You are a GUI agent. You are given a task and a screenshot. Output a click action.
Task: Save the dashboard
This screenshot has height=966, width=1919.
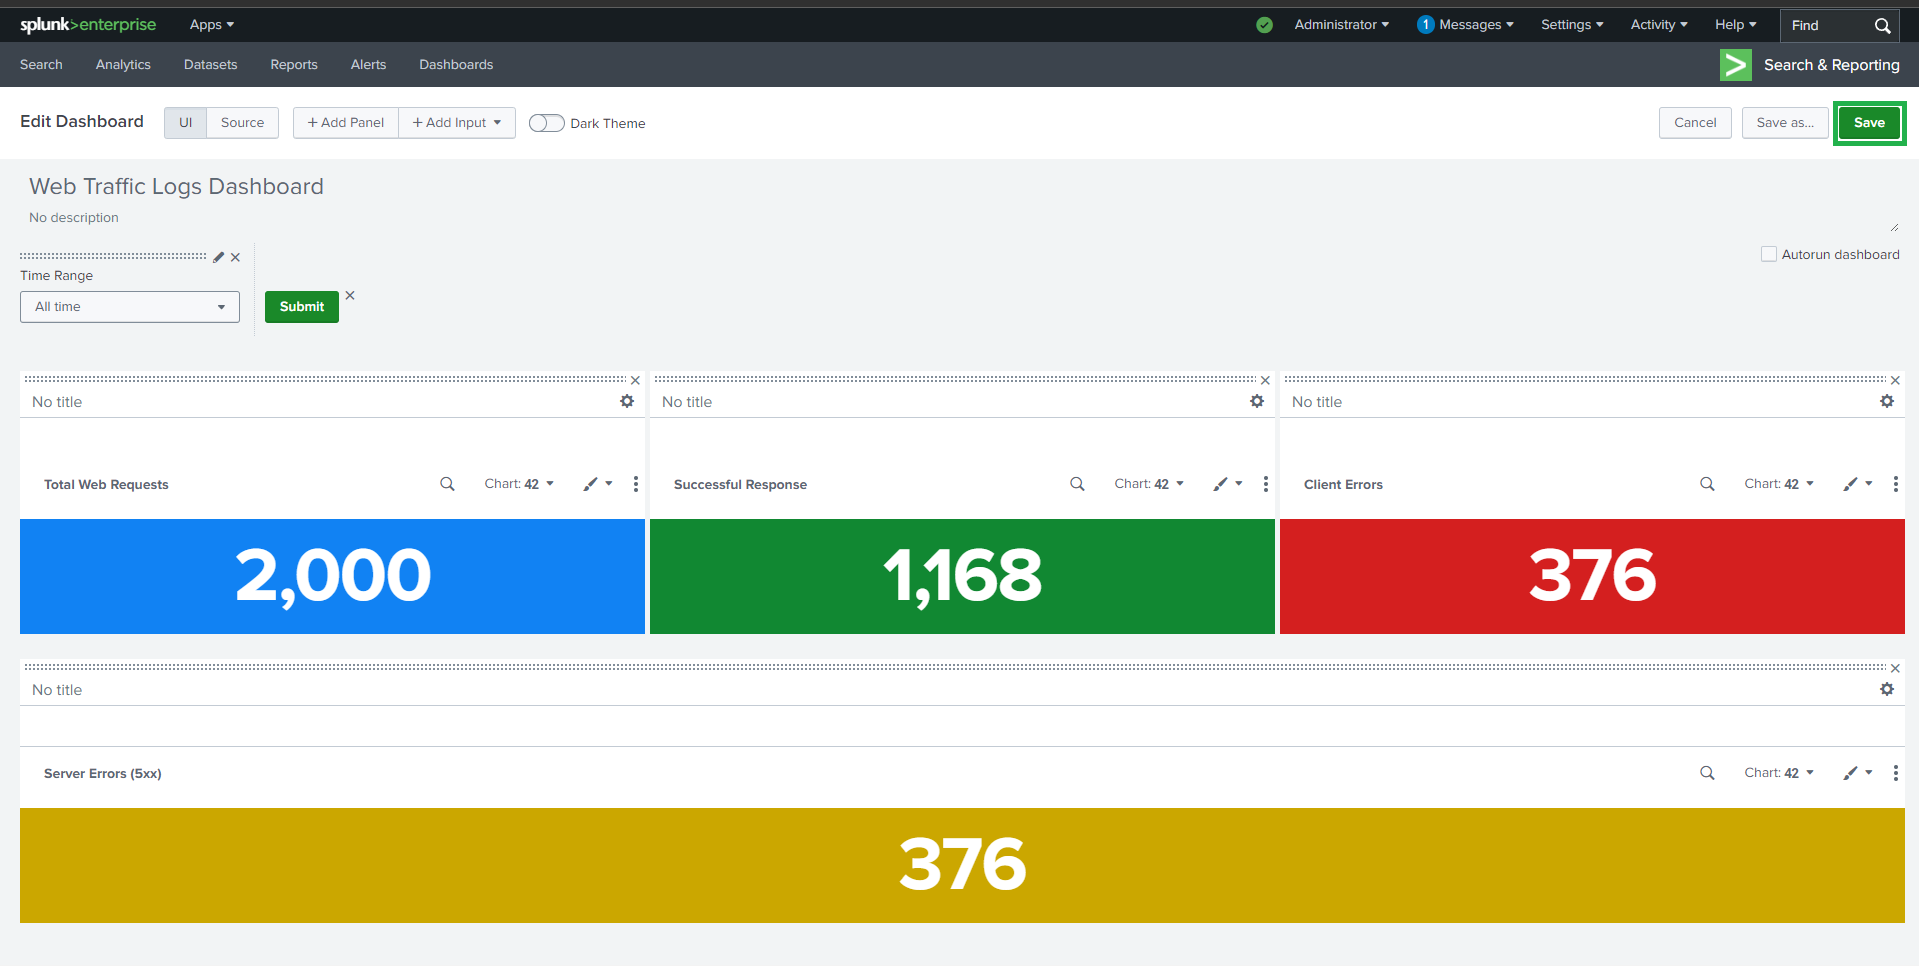click(1869, 123)
